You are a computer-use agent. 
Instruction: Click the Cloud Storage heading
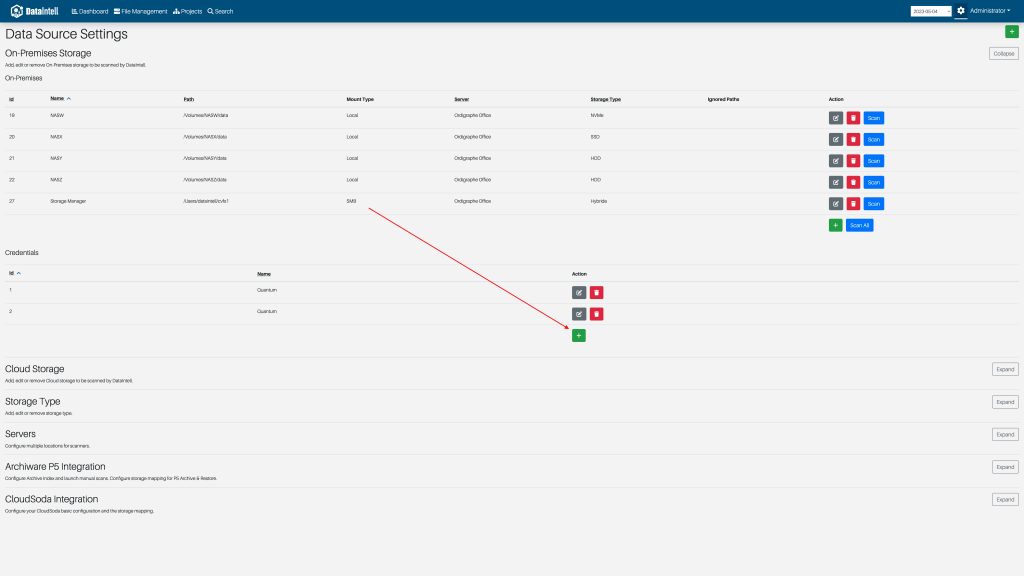pos(35,369)
